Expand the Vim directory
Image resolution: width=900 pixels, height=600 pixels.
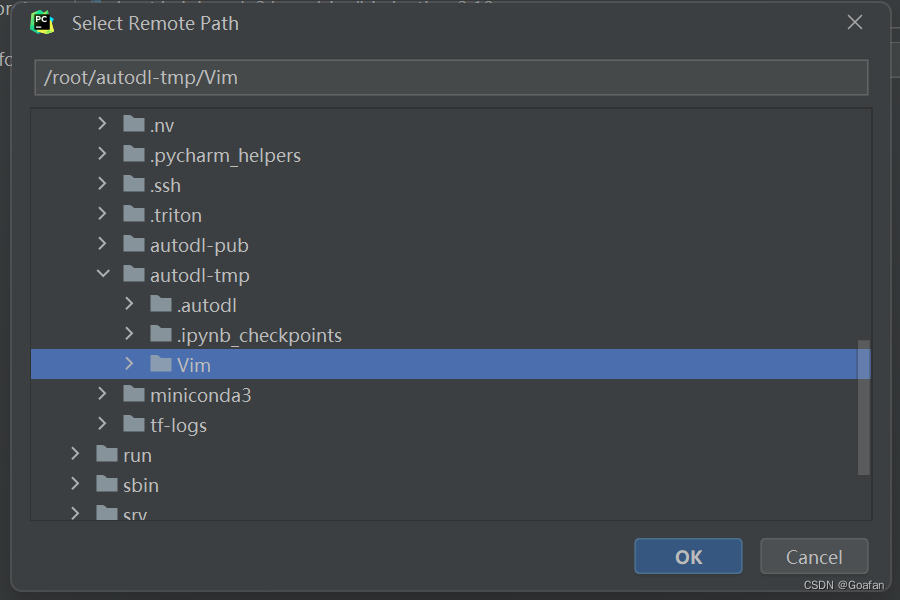tap(129, 364)
